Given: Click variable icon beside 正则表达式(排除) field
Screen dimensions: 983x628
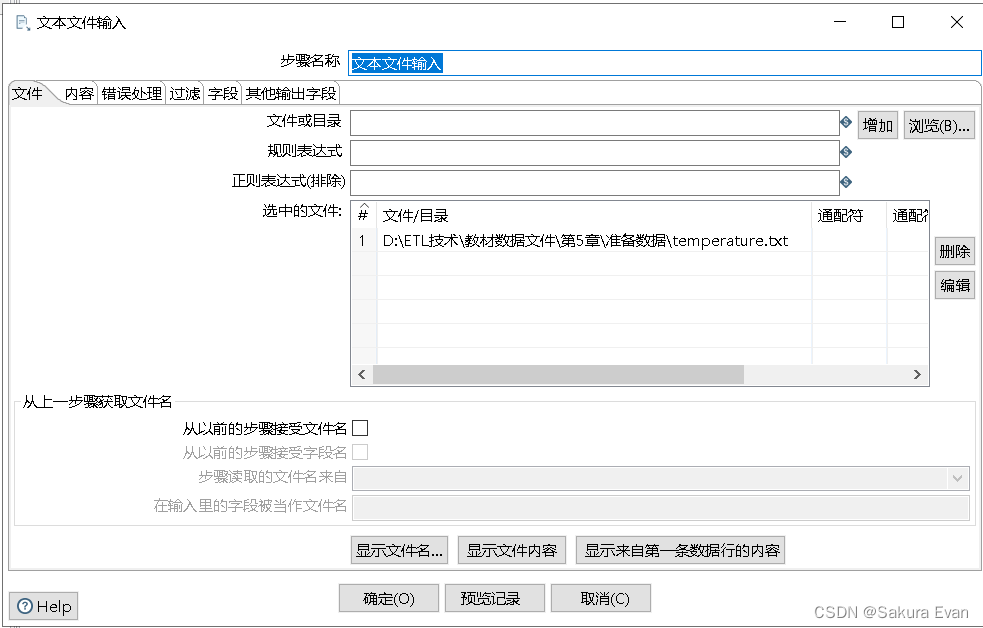Looking at the screenshot, I should coord(846,182).
